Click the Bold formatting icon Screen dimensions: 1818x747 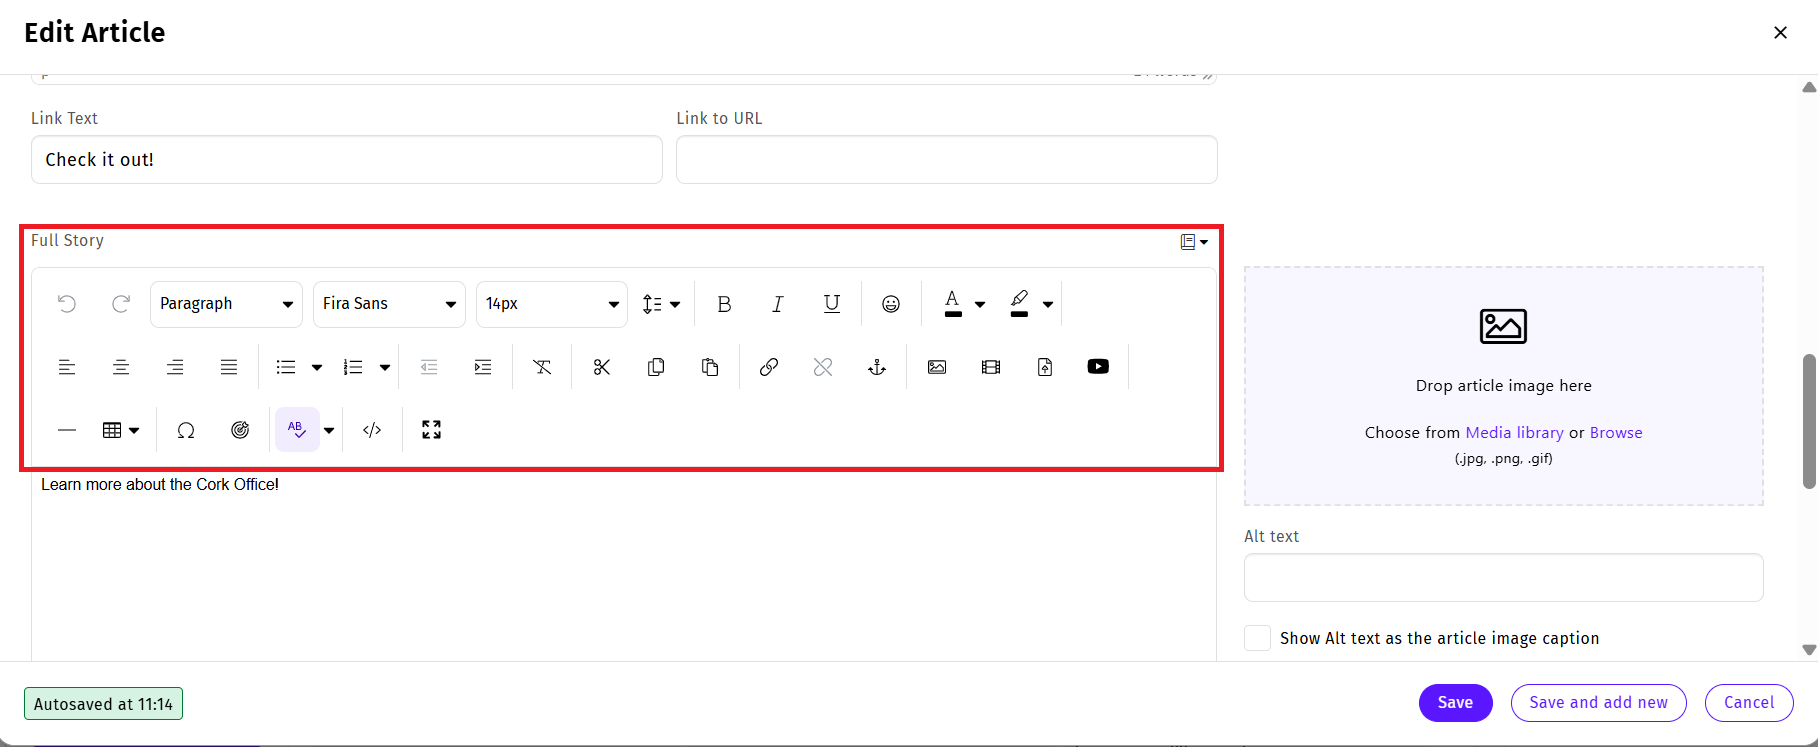coord(724,304)
